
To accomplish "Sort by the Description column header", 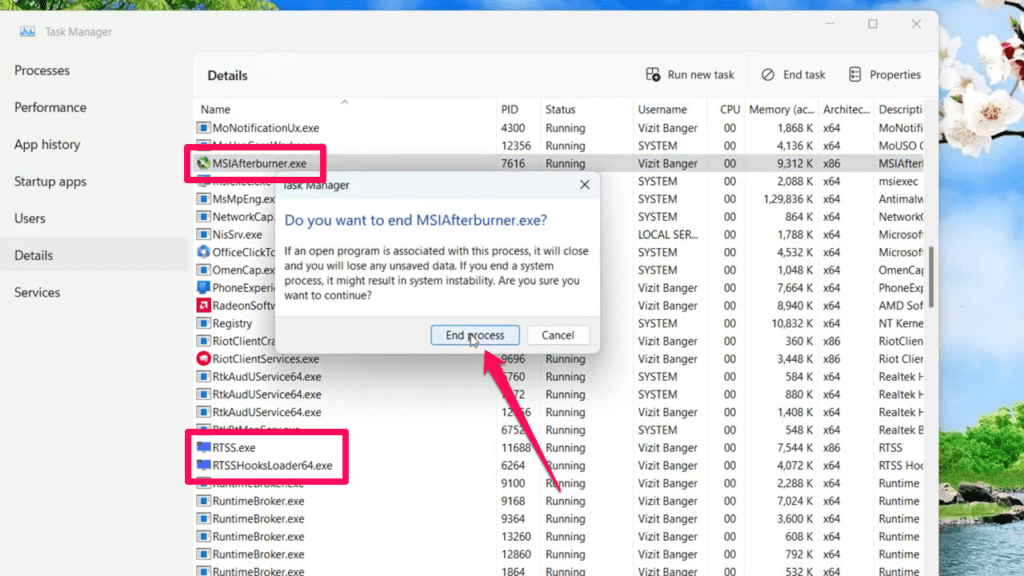I will click(x=900, y=109).
